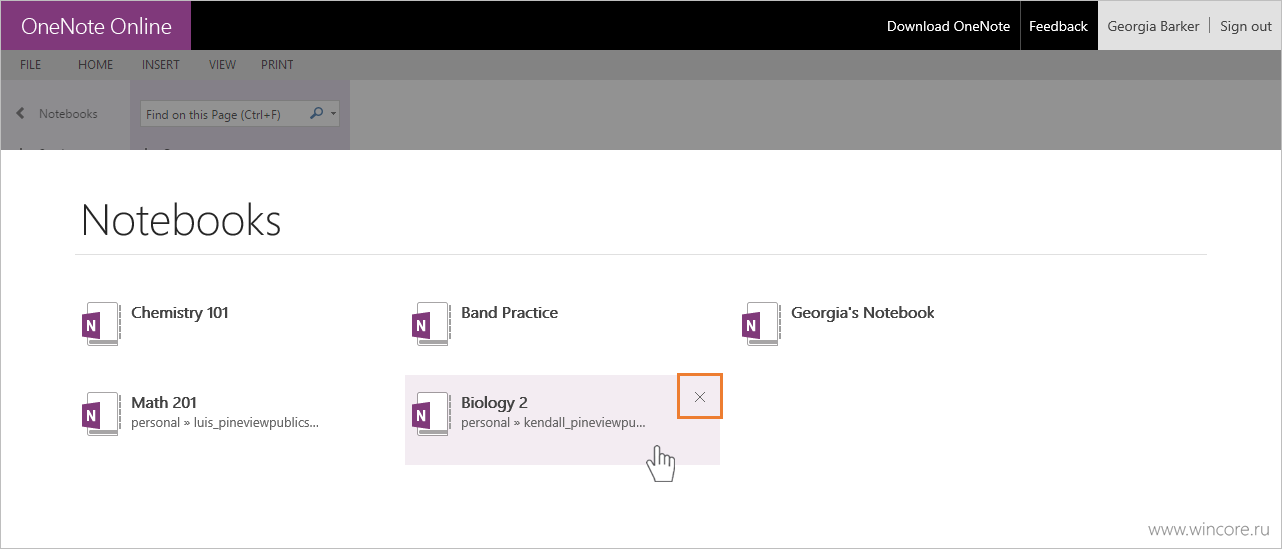1282x549 pixels.
Task: Open the Biology 2 notebook title
Action: click(494, 402)
